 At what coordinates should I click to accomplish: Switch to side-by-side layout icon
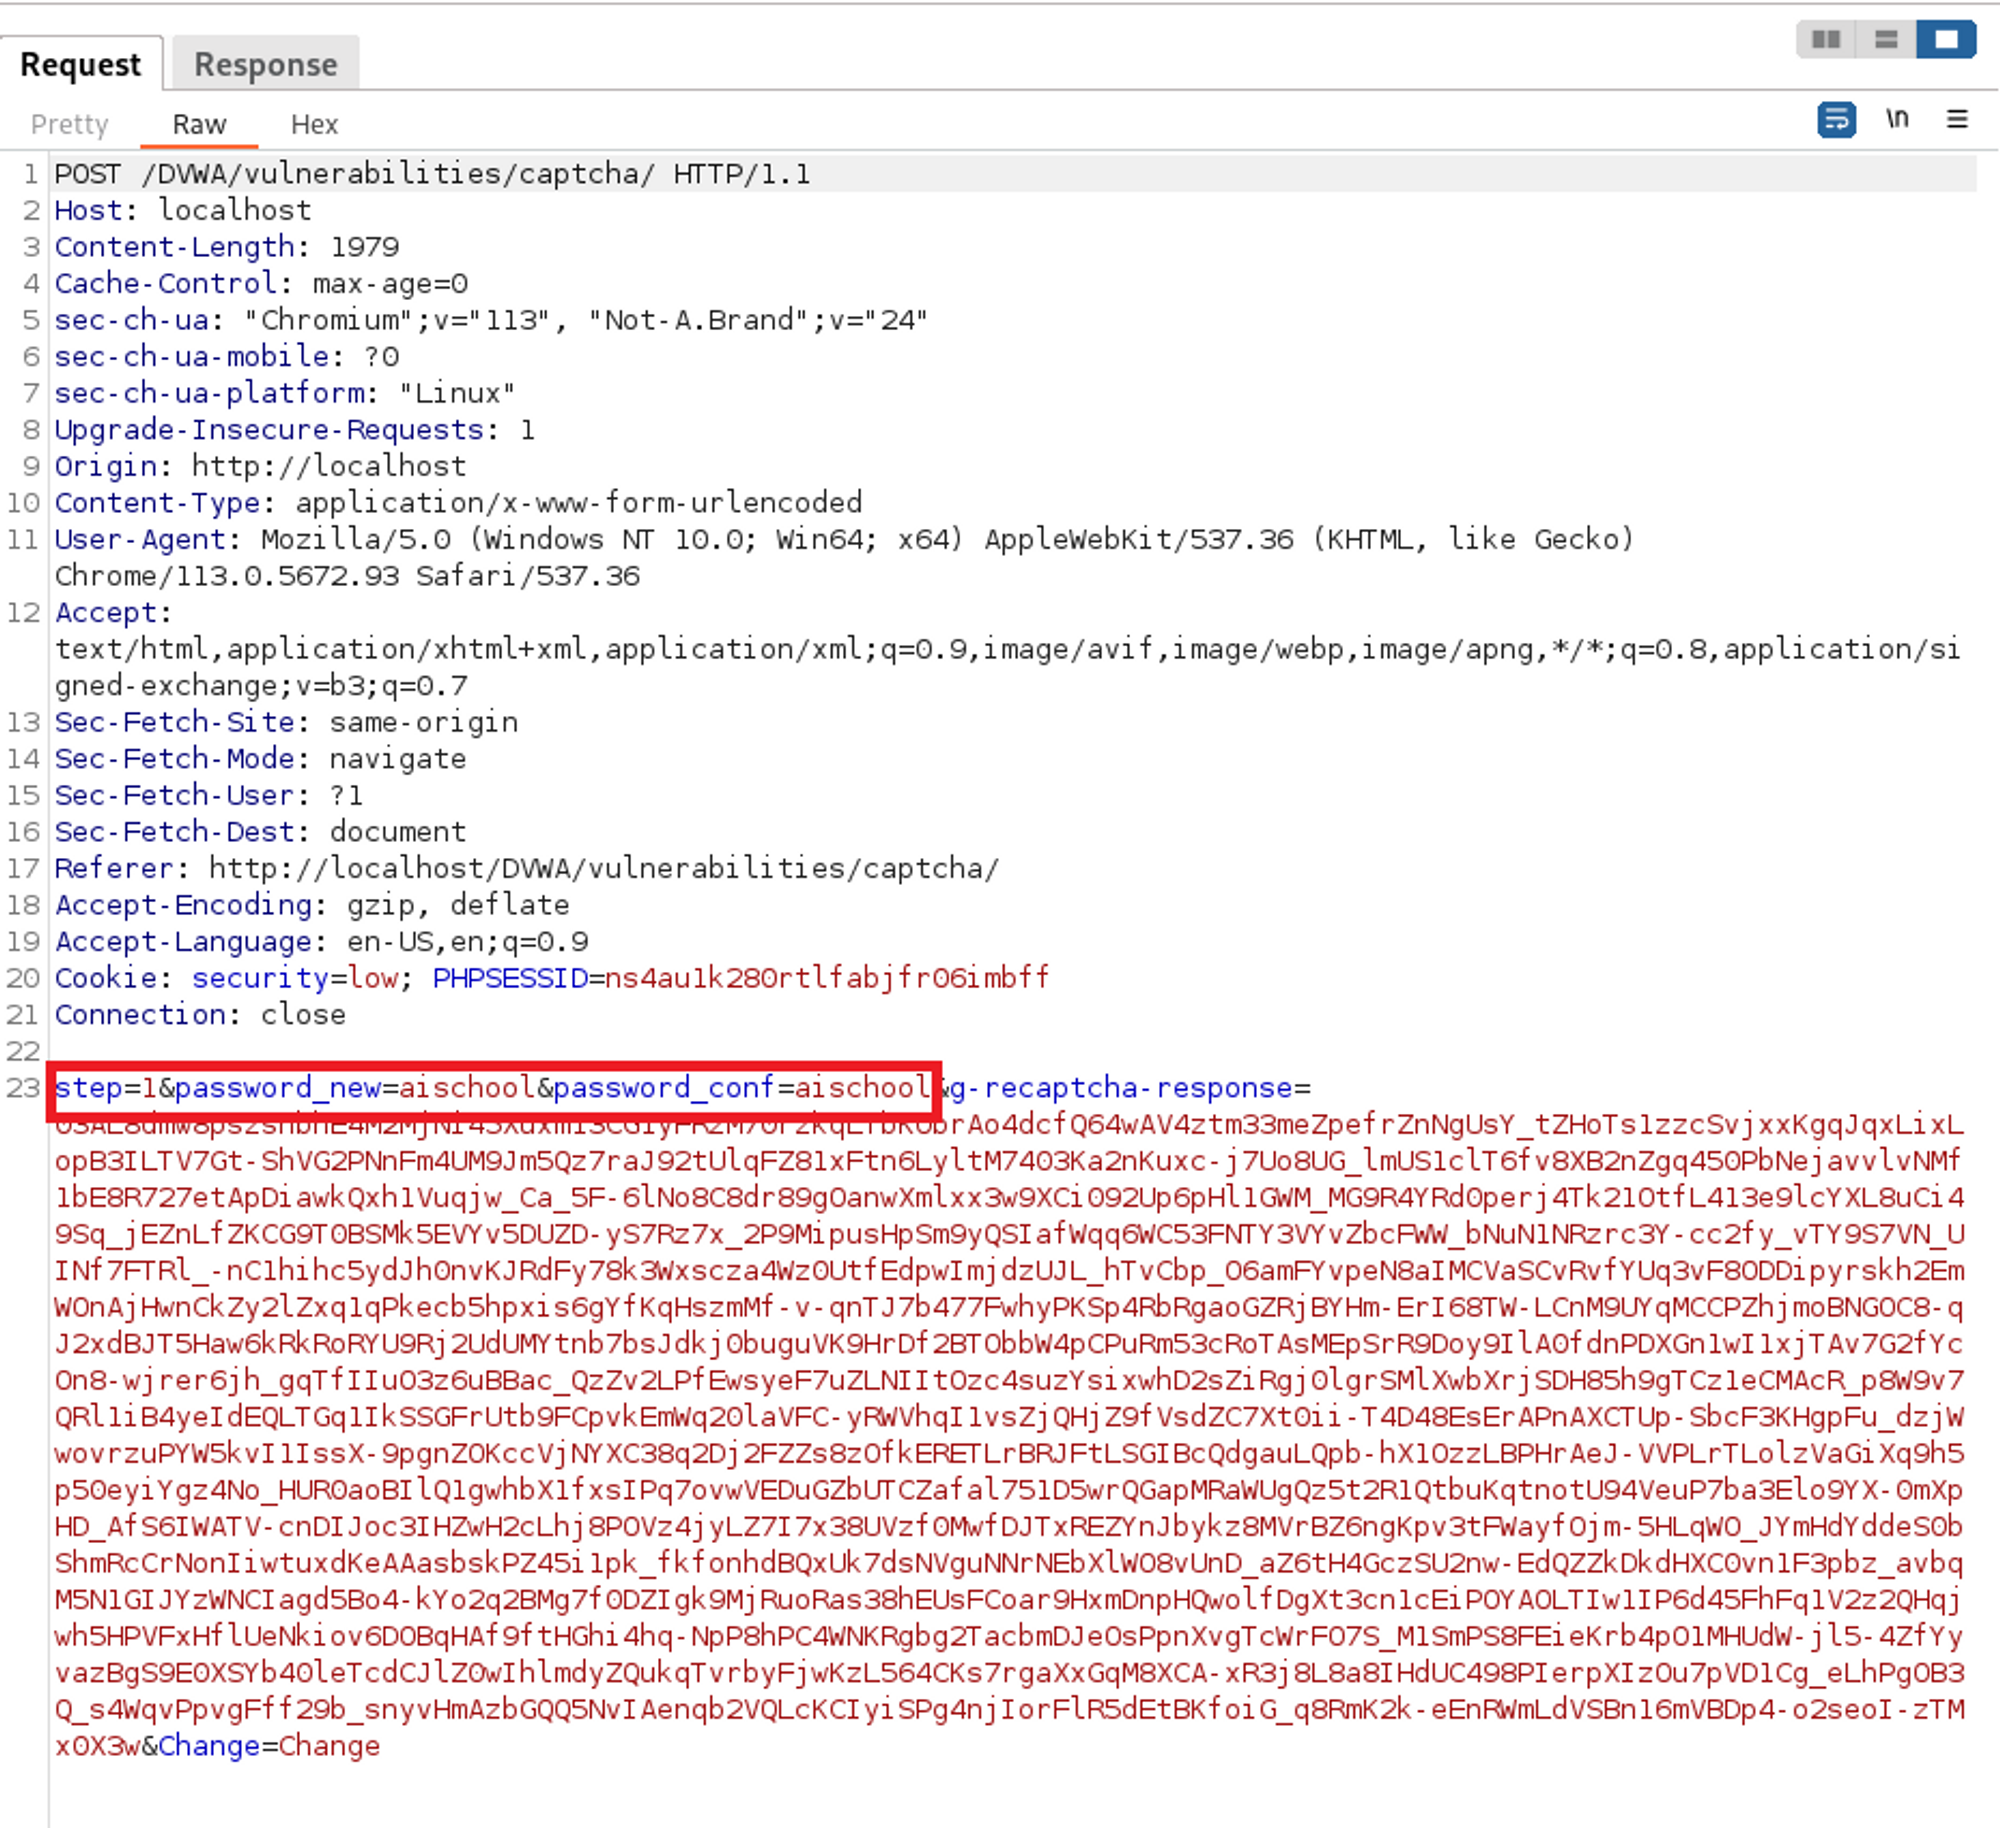coord(1826,39)
